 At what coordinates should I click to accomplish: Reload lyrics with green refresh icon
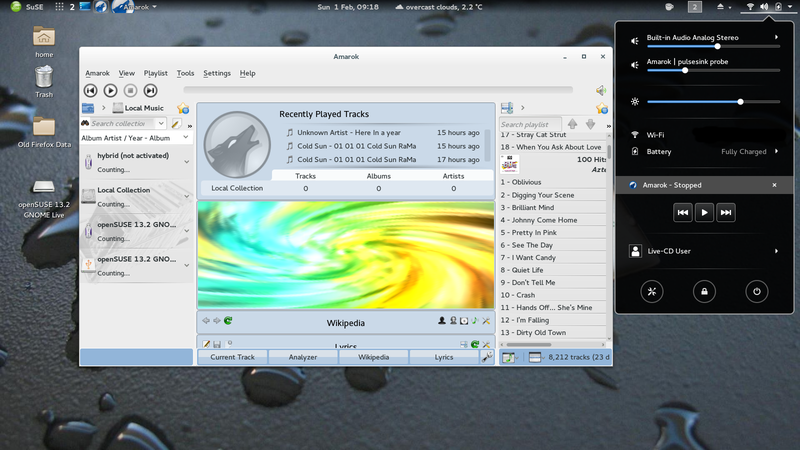pyautogui.click(x=475, y=345)
